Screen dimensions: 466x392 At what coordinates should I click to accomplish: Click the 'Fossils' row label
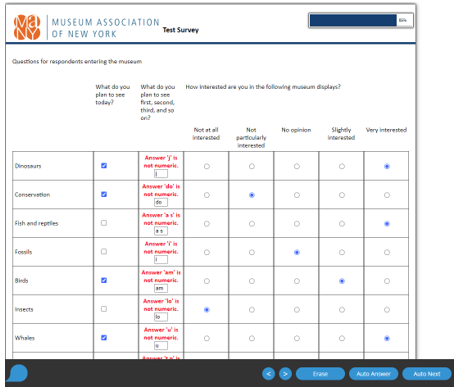[x=23, y=252]
